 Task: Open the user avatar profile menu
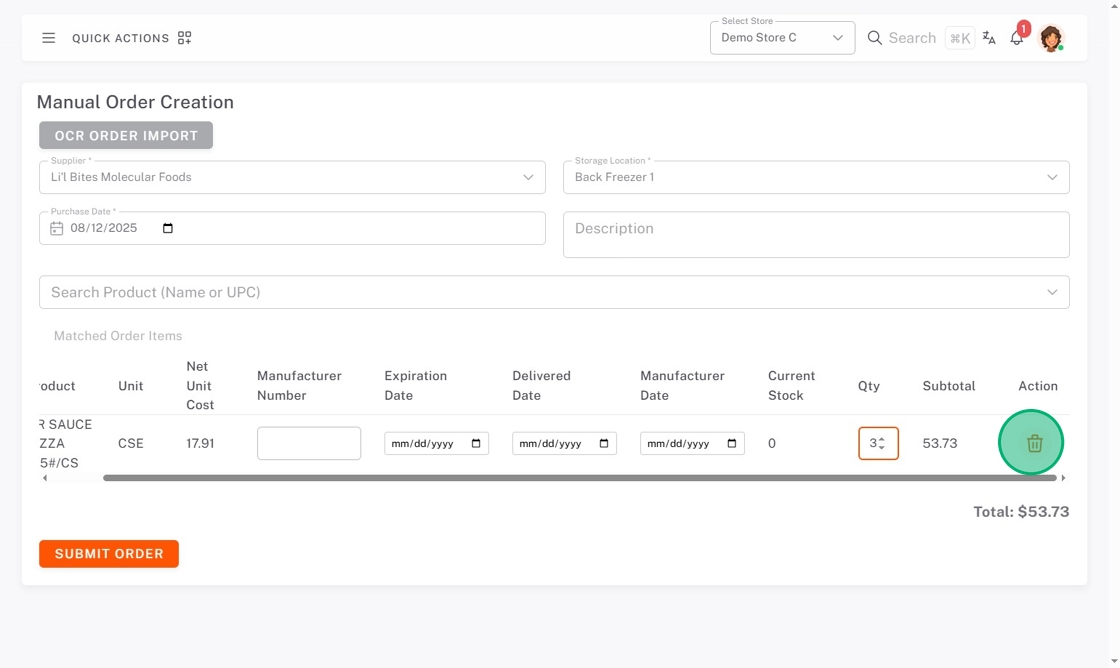click(x=1050, y=38)
